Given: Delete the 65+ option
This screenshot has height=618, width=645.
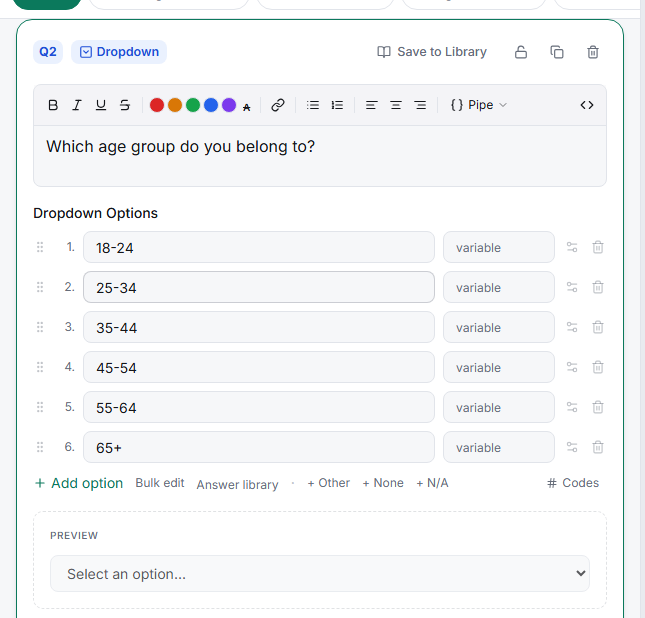Looking at the screenshot, I should point(598,447).
